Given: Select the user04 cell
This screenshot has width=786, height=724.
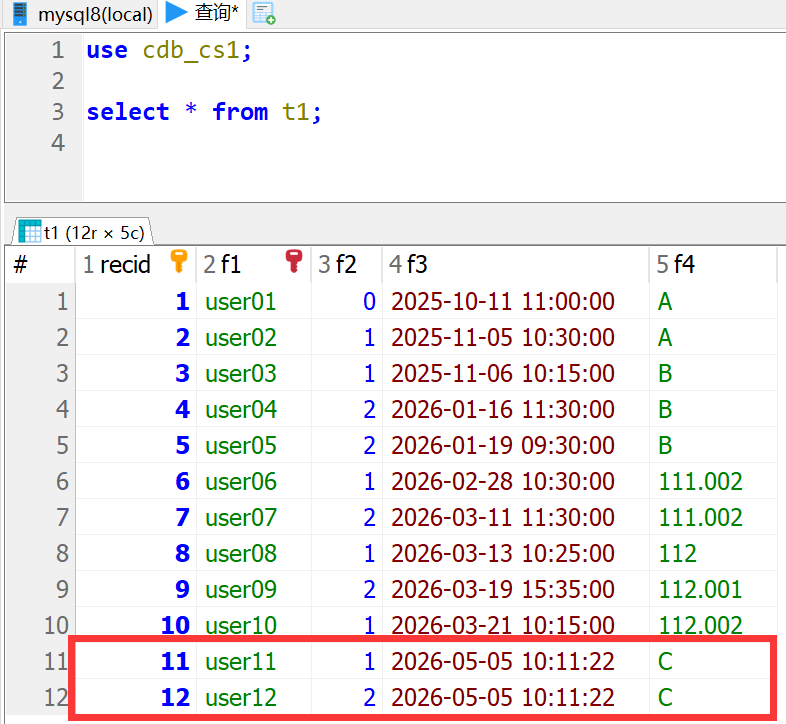Looking at the screenshot, I should [x=254, y=410].
